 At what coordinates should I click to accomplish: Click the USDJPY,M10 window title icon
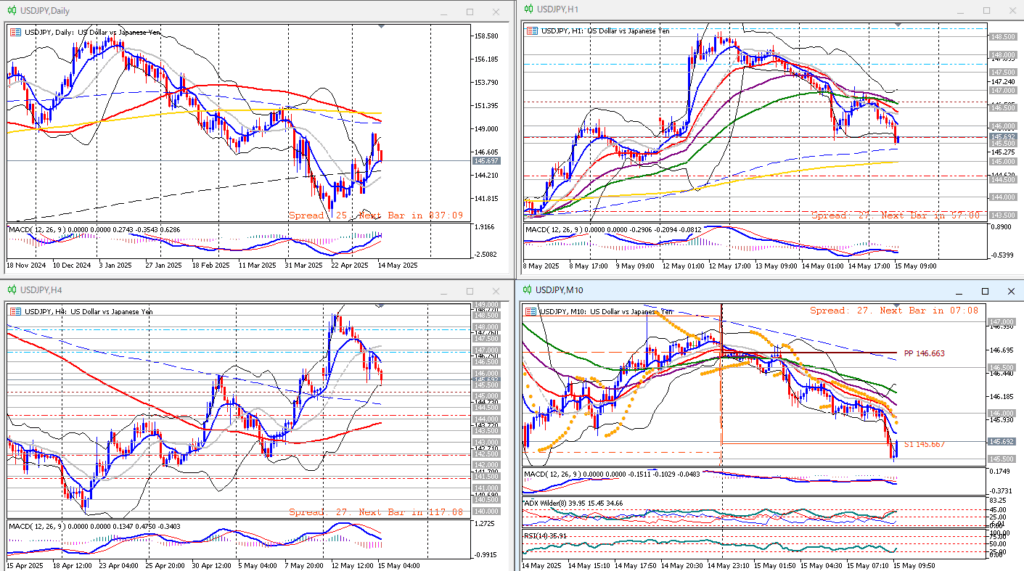pyautogui.click(x=526, y=290)
